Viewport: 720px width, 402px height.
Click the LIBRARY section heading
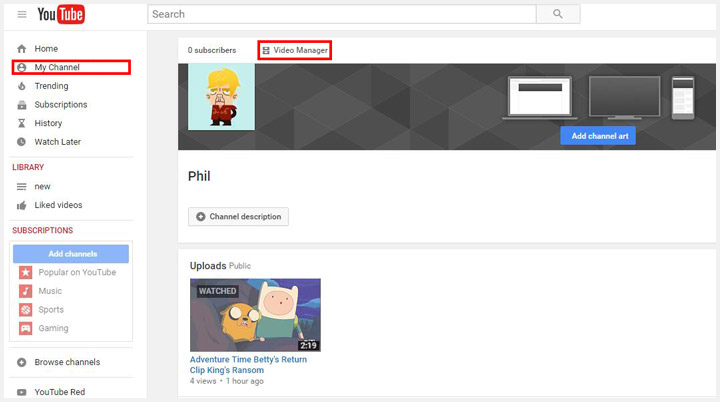point(28,167)
